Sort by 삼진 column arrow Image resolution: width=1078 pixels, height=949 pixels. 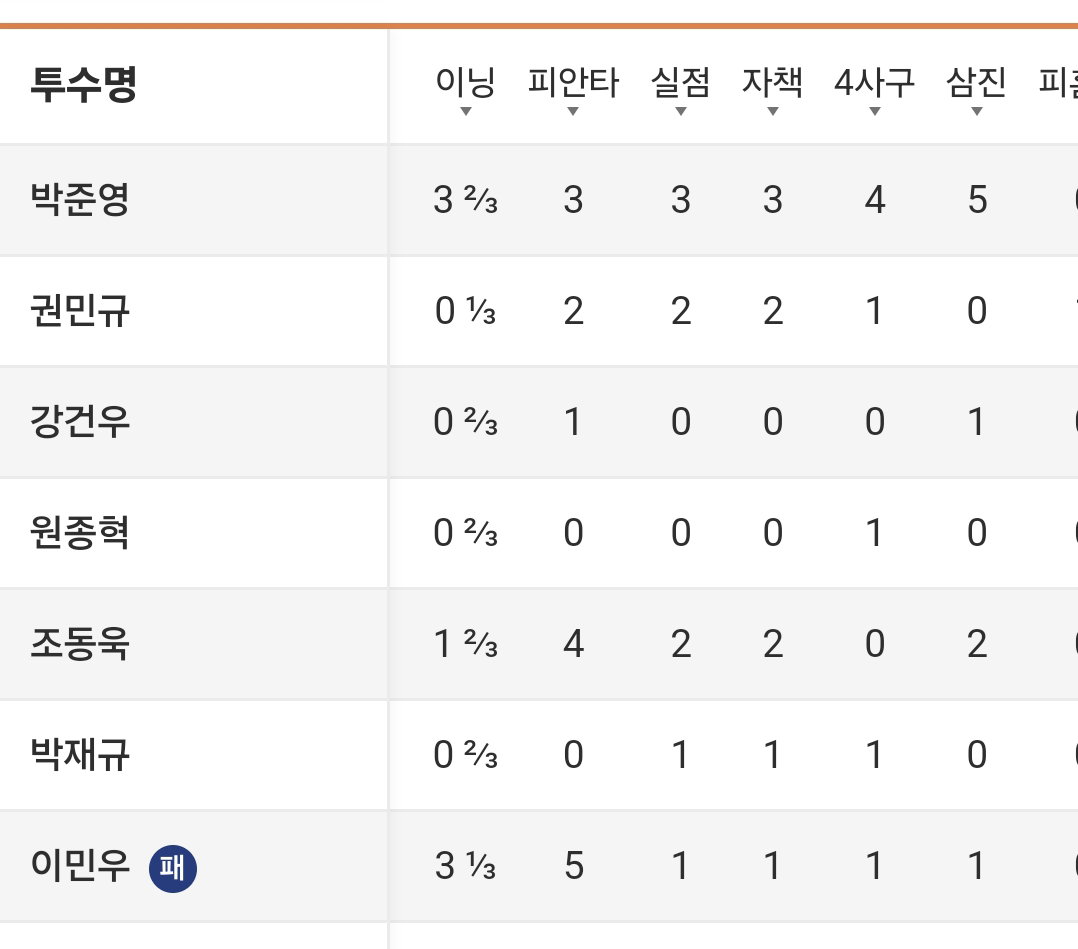tap(976, 111)
